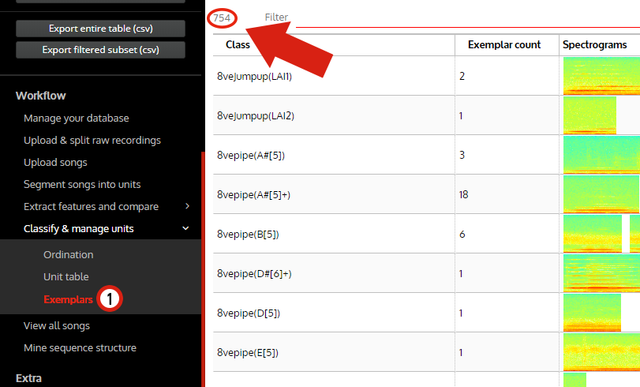Click first spectrogram thumbnail for 8vepipe(B[5])
This screenshot has height=387, width=640.
[x=593, y=234]
